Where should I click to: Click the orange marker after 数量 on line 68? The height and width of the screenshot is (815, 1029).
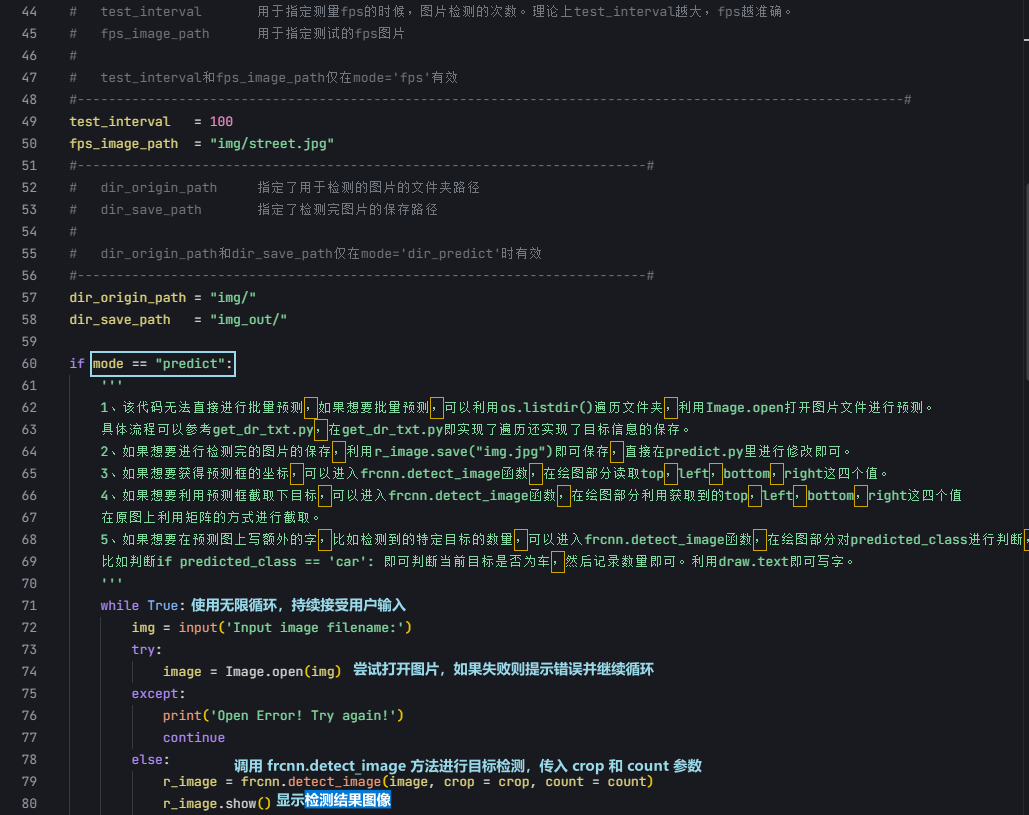point(519,539)
